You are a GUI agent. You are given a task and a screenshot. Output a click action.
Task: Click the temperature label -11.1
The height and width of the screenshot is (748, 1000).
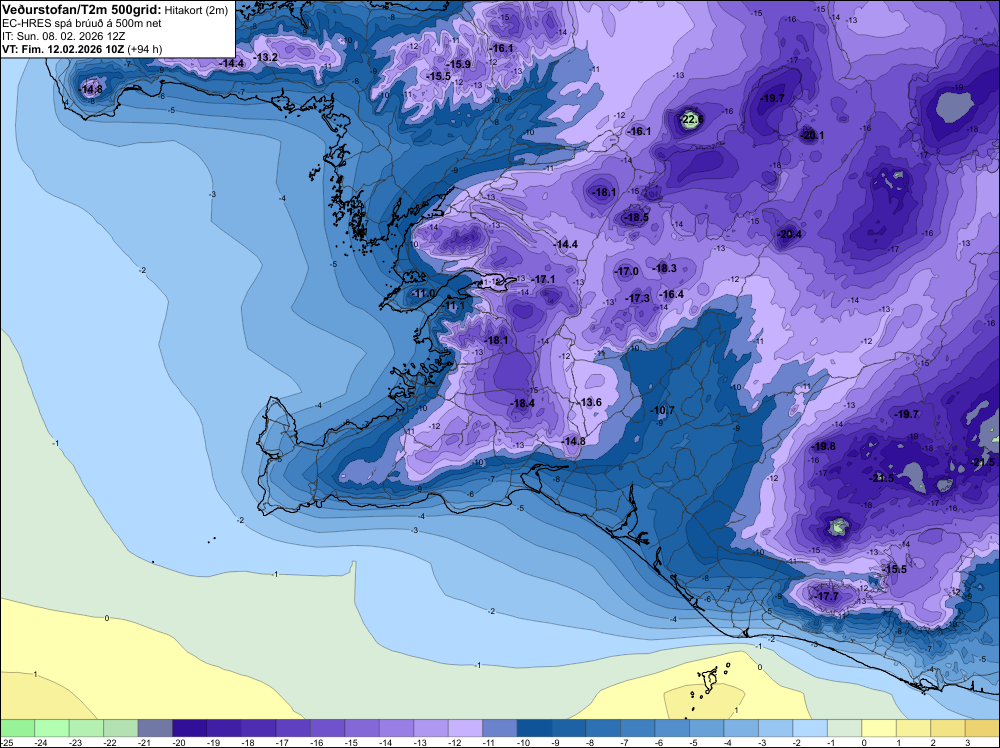[x=454, y=306]
